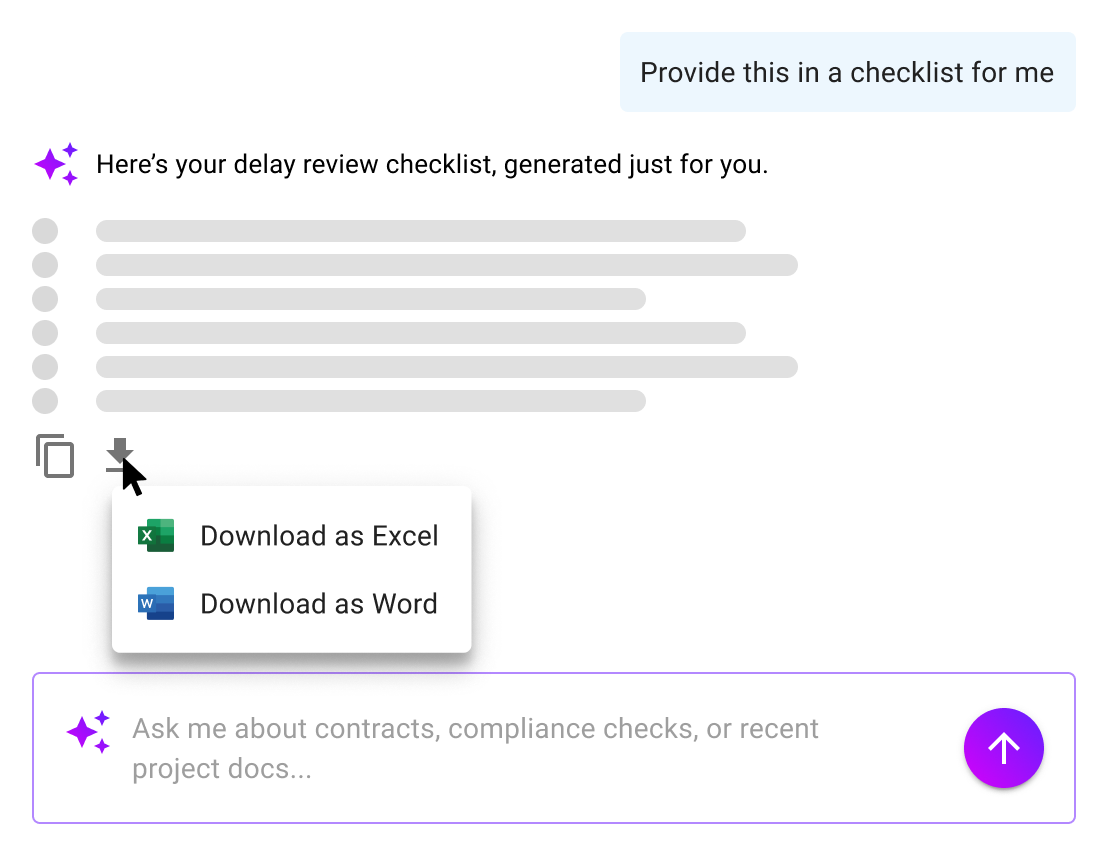This screenshot has height=856, width=1108.
Task: Click the AI sparkle icon beside the response
Action: tap(57, 163)
